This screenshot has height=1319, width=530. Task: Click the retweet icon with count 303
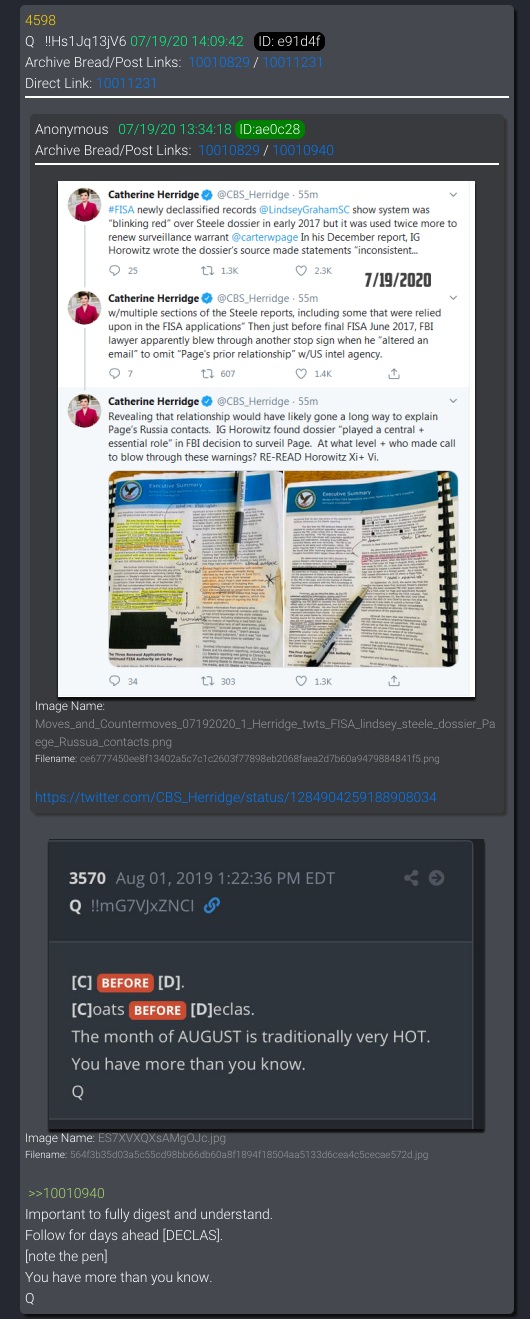click(x=208, y=681)
